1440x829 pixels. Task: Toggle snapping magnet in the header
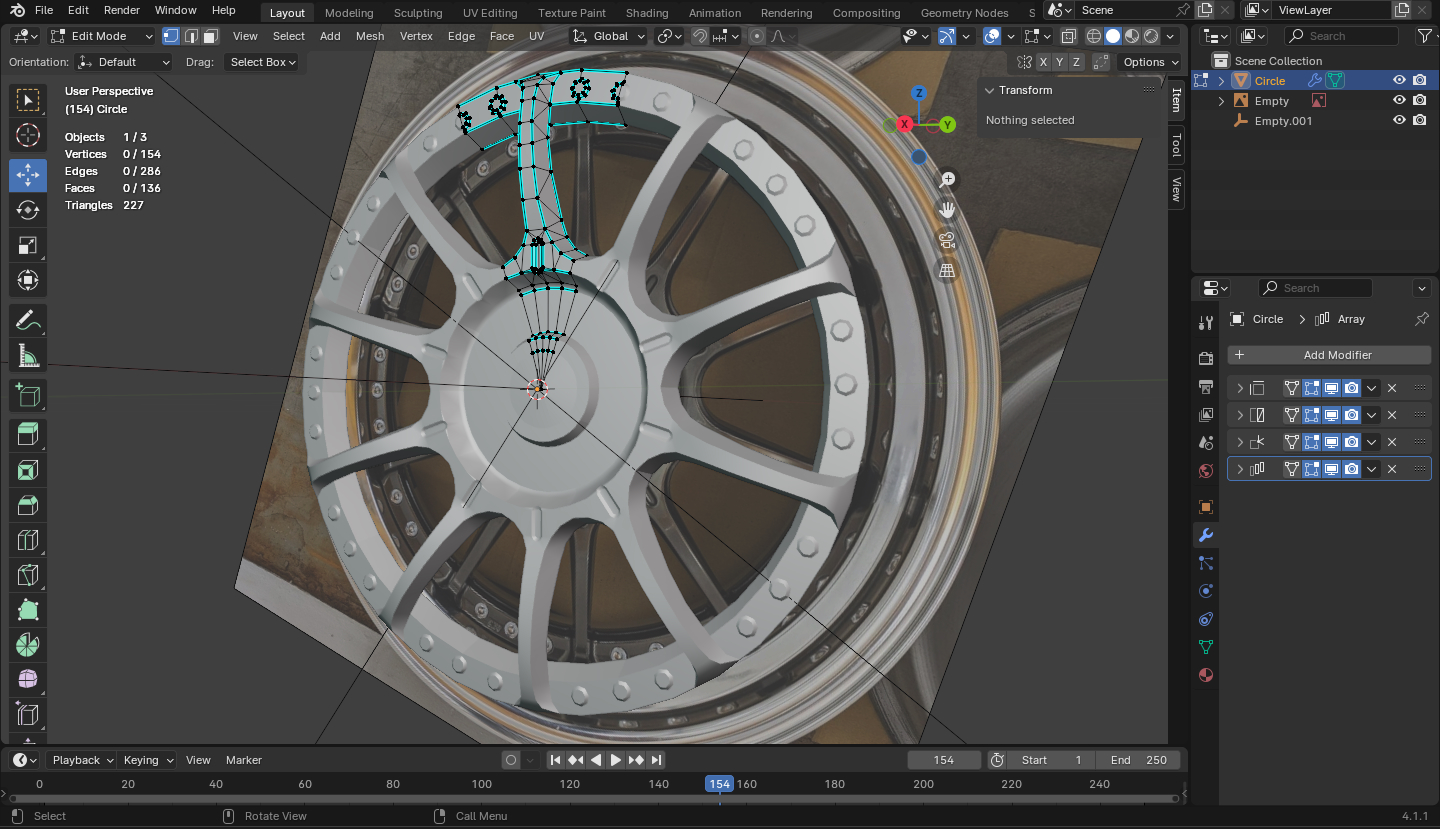coord(701,36)
